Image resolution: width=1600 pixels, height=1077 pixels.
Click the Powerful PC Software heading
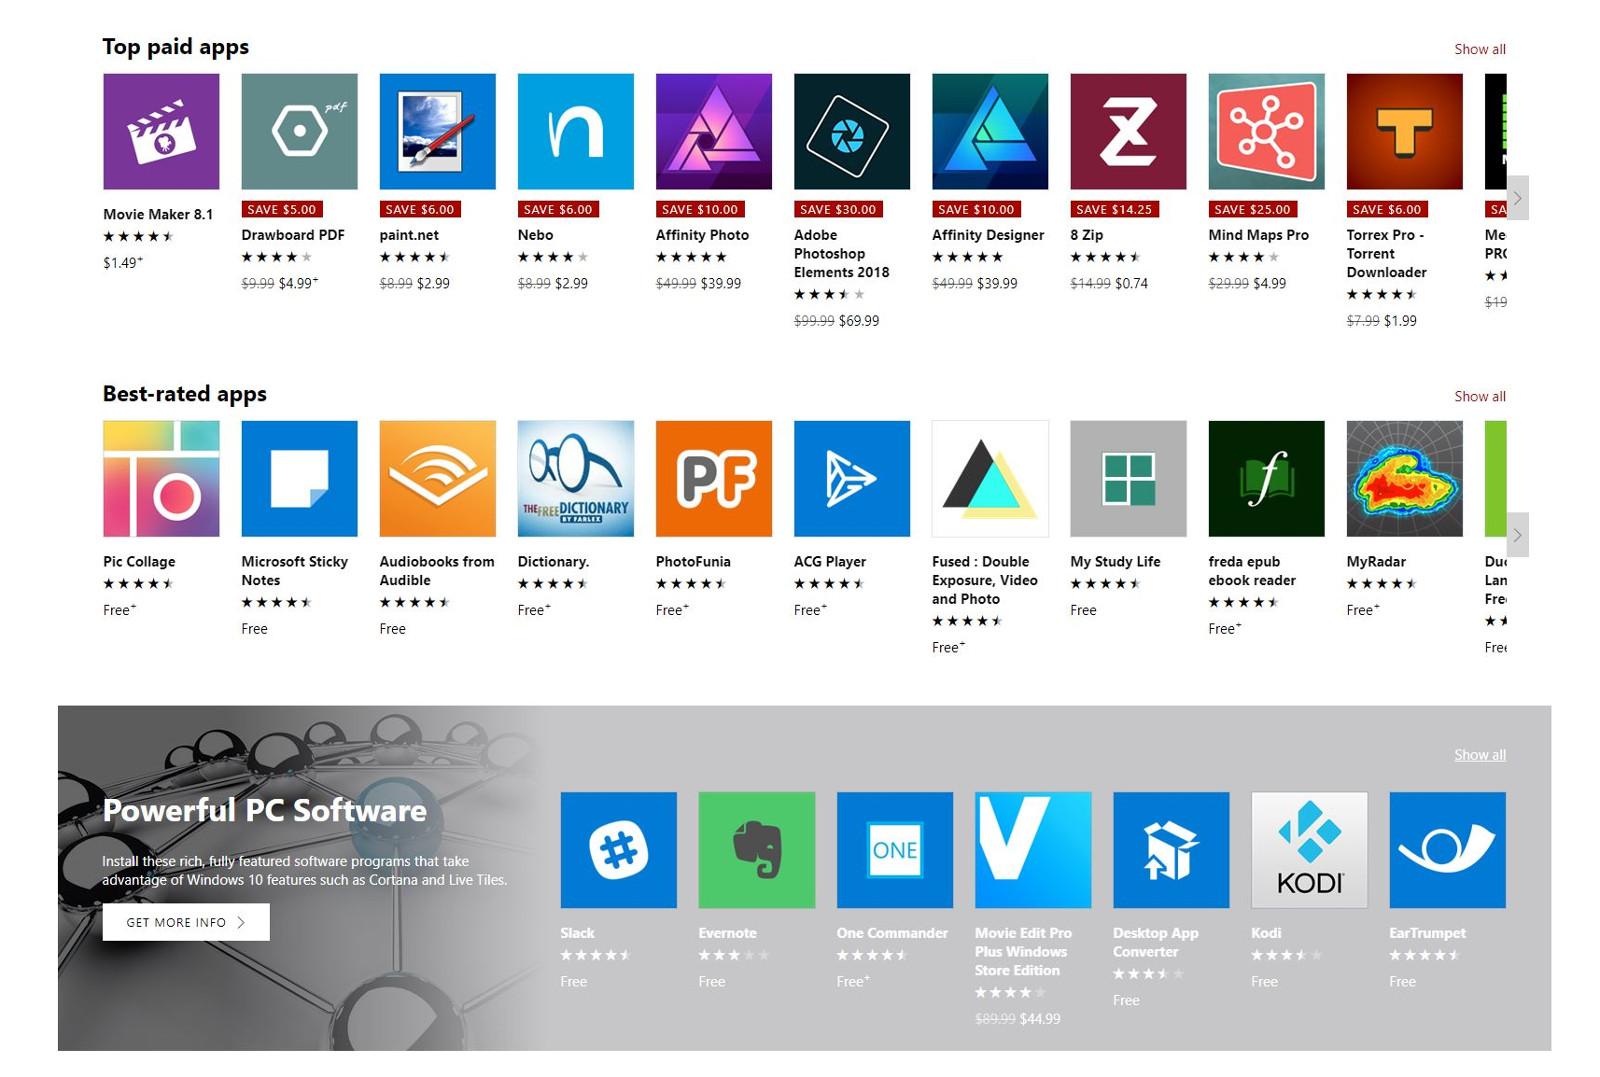(x=265, y=810)
